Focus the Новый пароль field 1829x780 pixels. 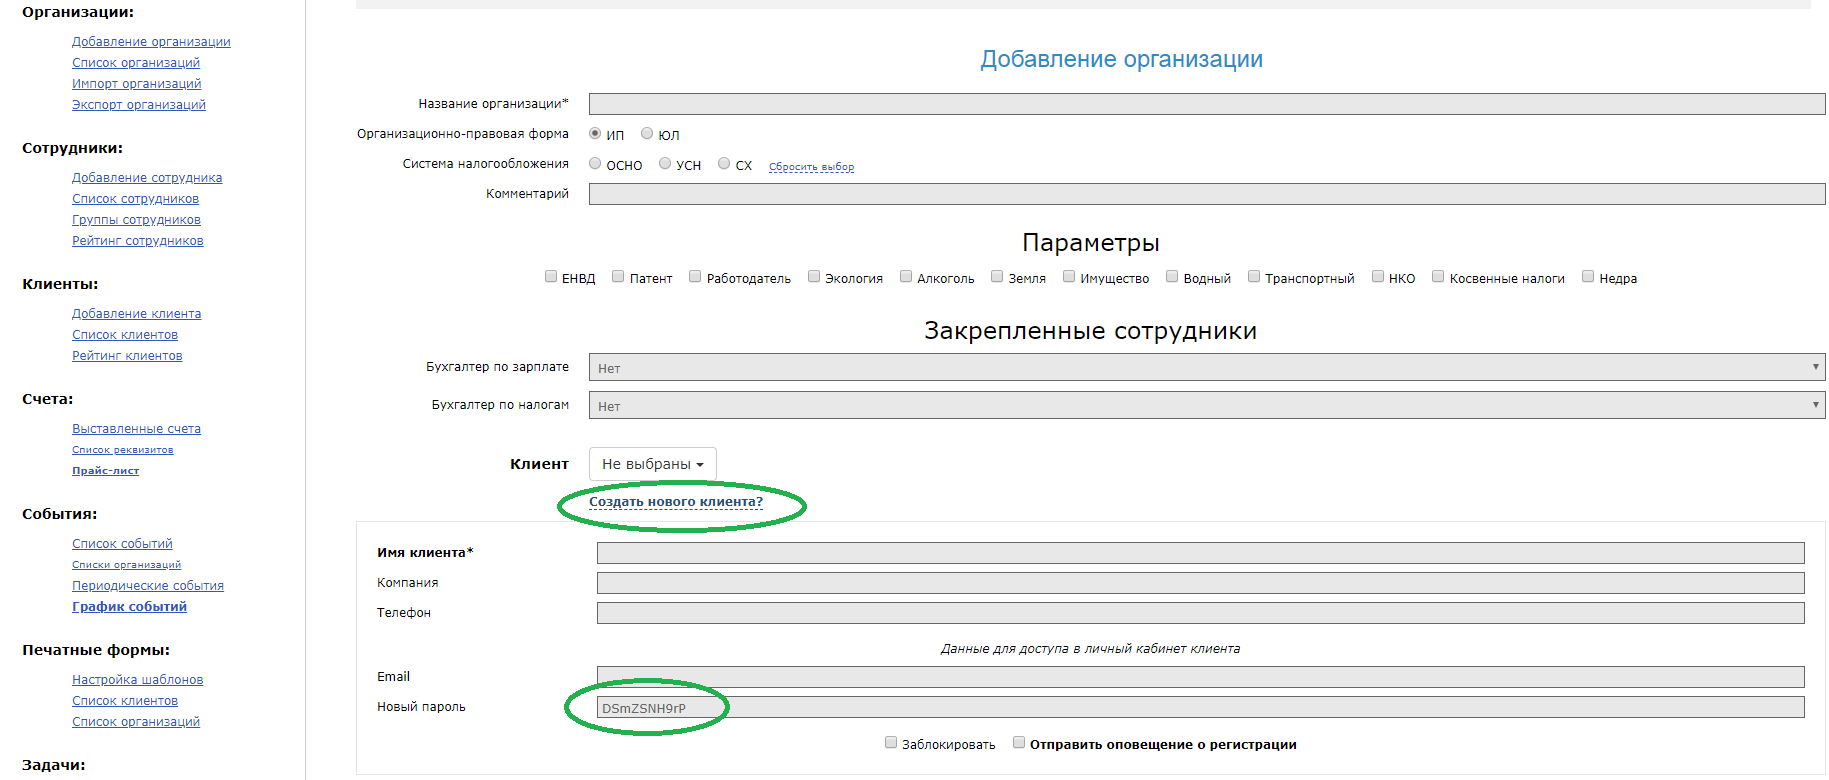tap(1200, 708)
